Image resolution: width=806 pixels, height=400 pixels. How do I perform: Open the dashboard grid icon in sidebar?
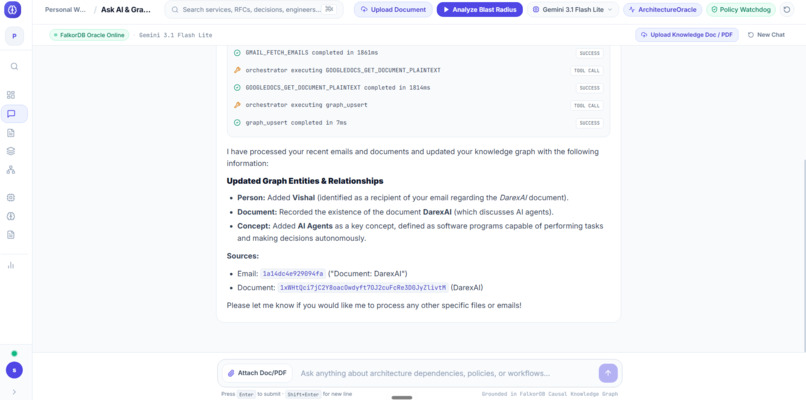pos(11,95)
